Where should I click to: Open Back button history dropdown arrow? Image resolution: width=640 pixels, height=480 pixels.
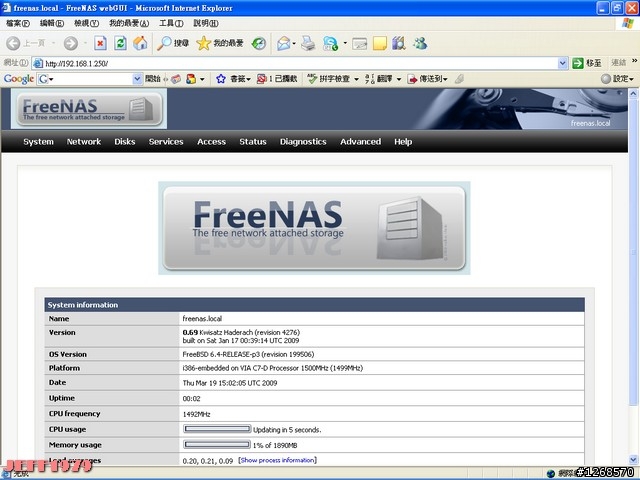click(x=53, y=43)
